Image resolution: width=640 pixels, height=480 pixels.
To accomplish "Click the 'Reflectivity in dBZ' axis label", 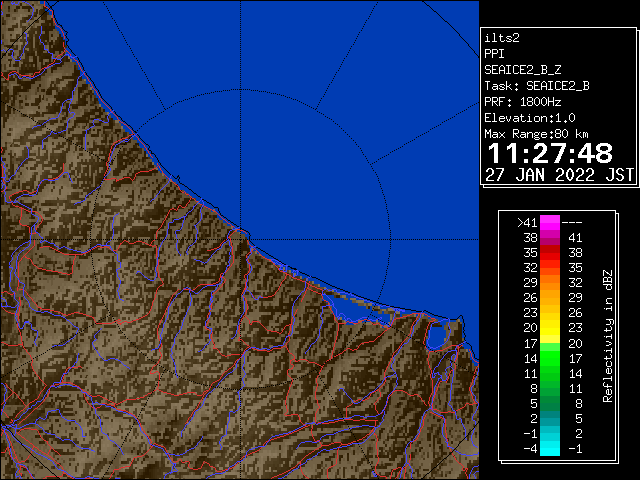I will click(608, 336).
